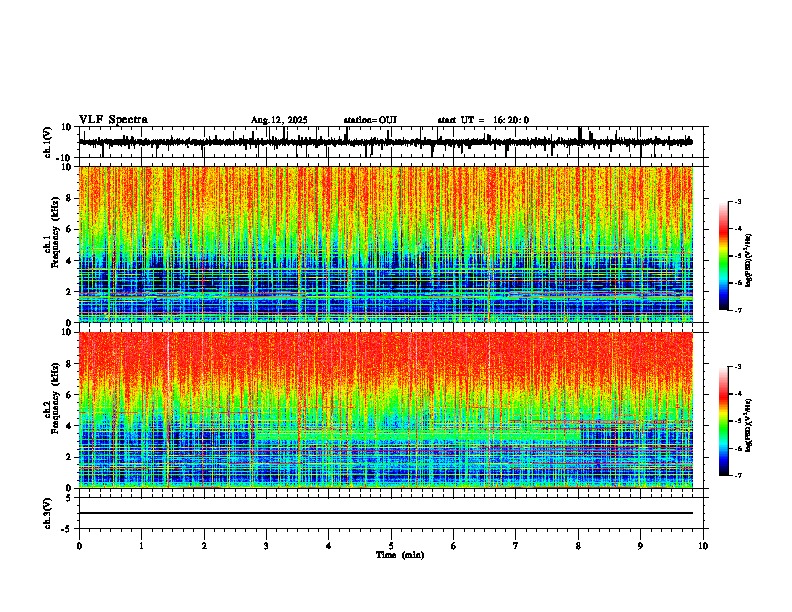Click the "VLF Spectra" plot title
Viewport: 792px width, 612px height.
[x=113, y=120]
